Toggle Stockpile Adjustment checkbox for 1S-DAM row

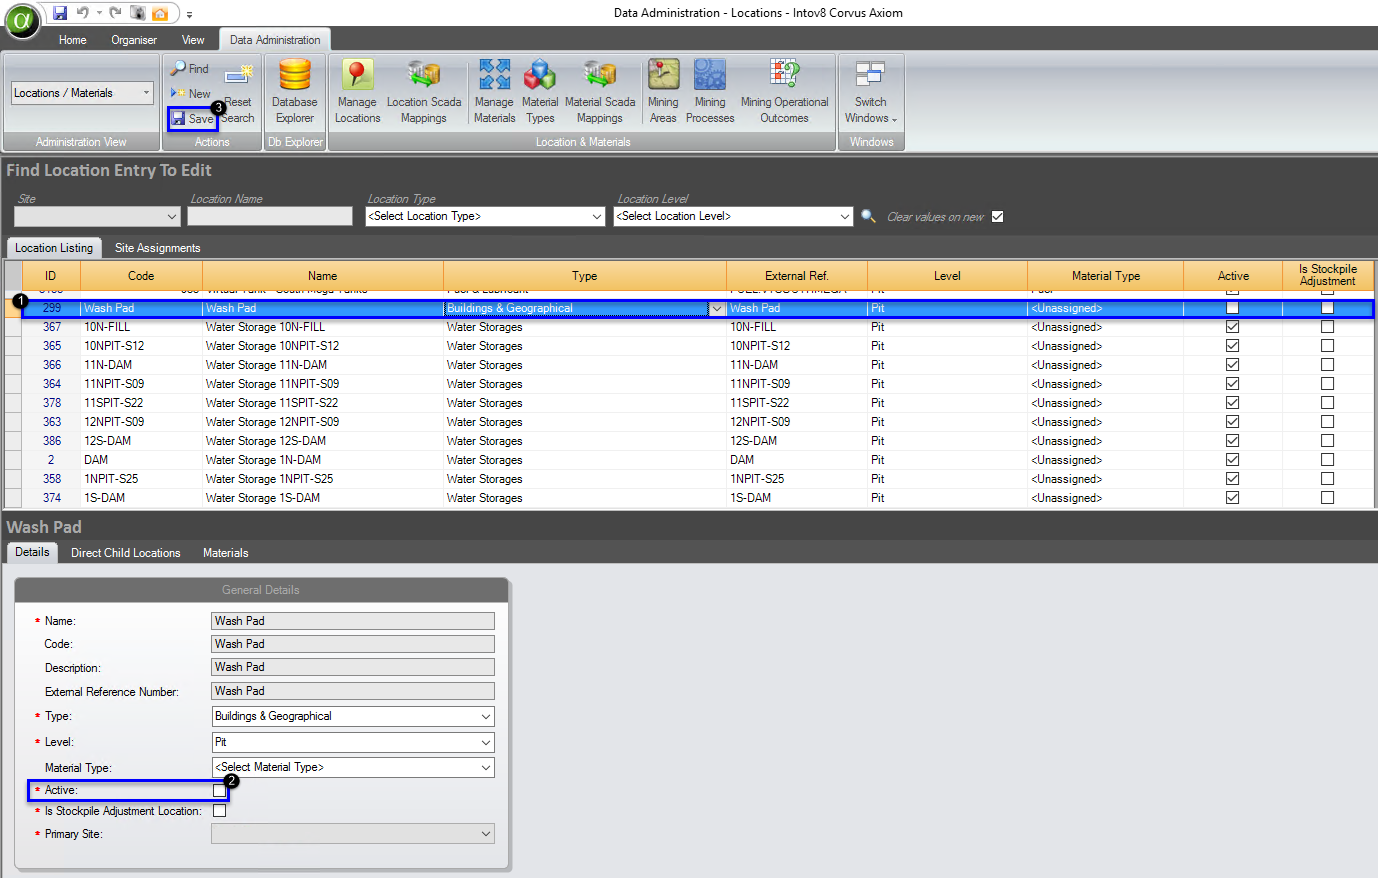(1327, 498)
